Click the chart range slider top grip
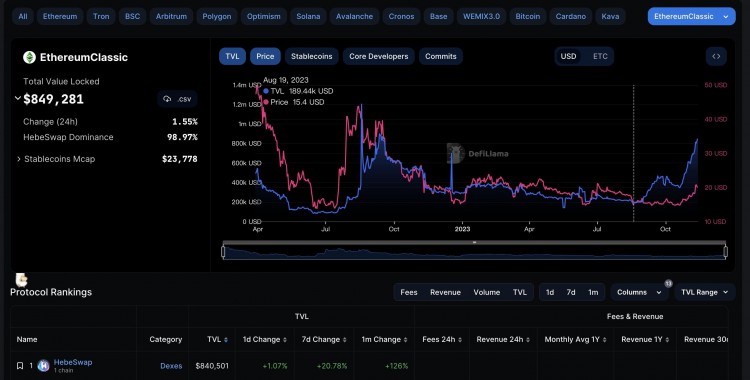This screenshot has height=380, width=750. (474, 242)
